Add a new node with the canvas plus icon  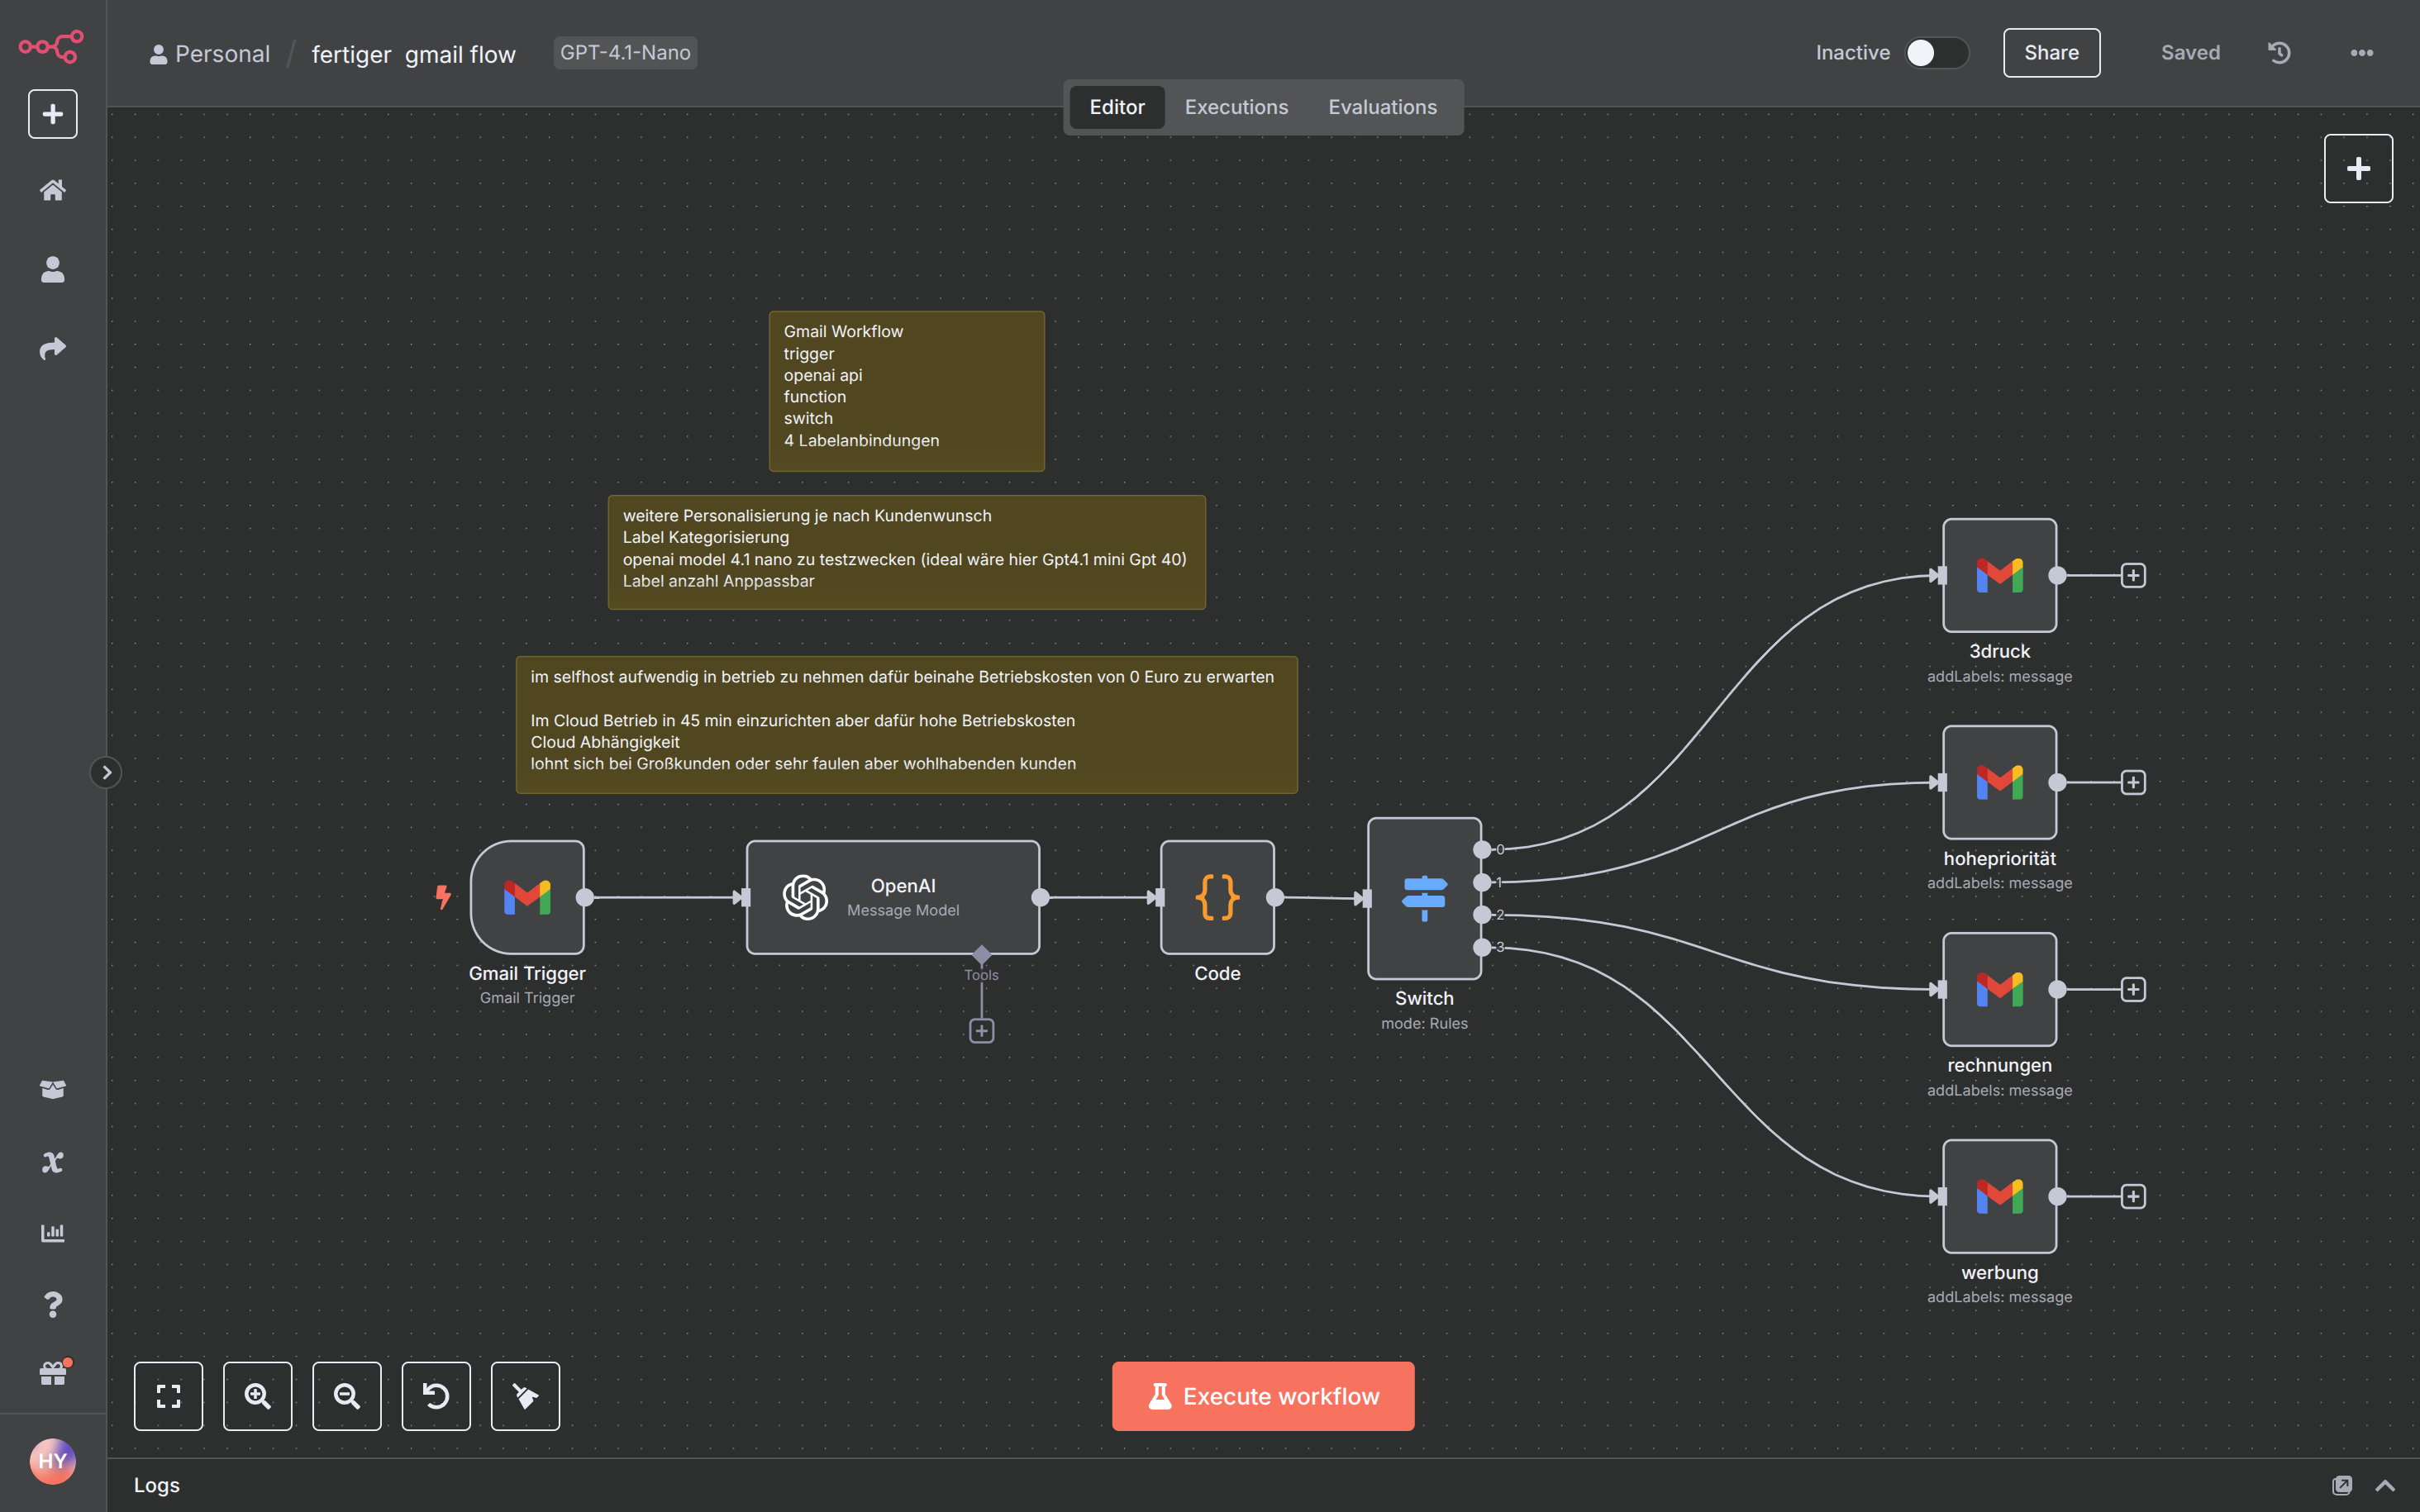coord(2357,167)
